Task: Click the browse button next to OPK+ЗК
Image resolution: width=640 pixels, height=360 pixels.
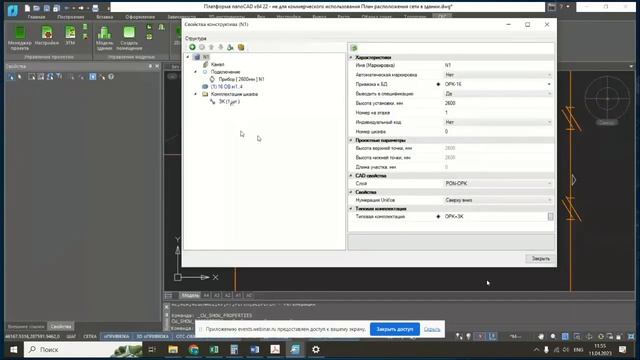Action: coord(550,217)
